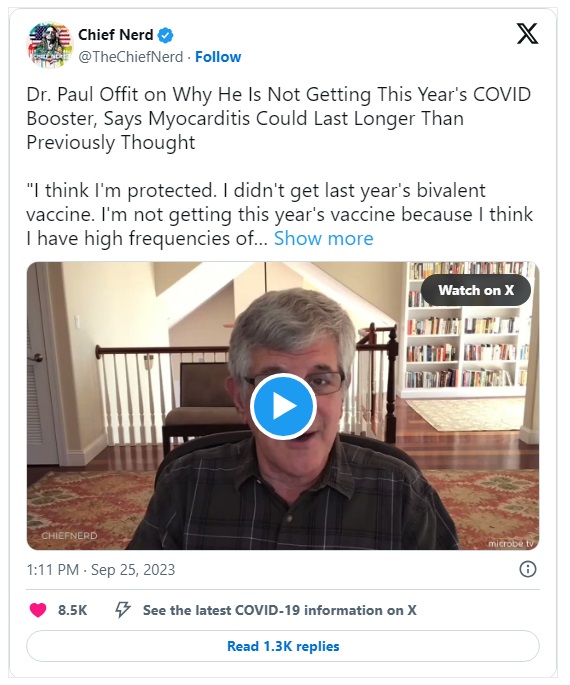Click the microbe.tv watermark on the video
570x685 pixels.
pyautogui.click(x=511, y=543)
